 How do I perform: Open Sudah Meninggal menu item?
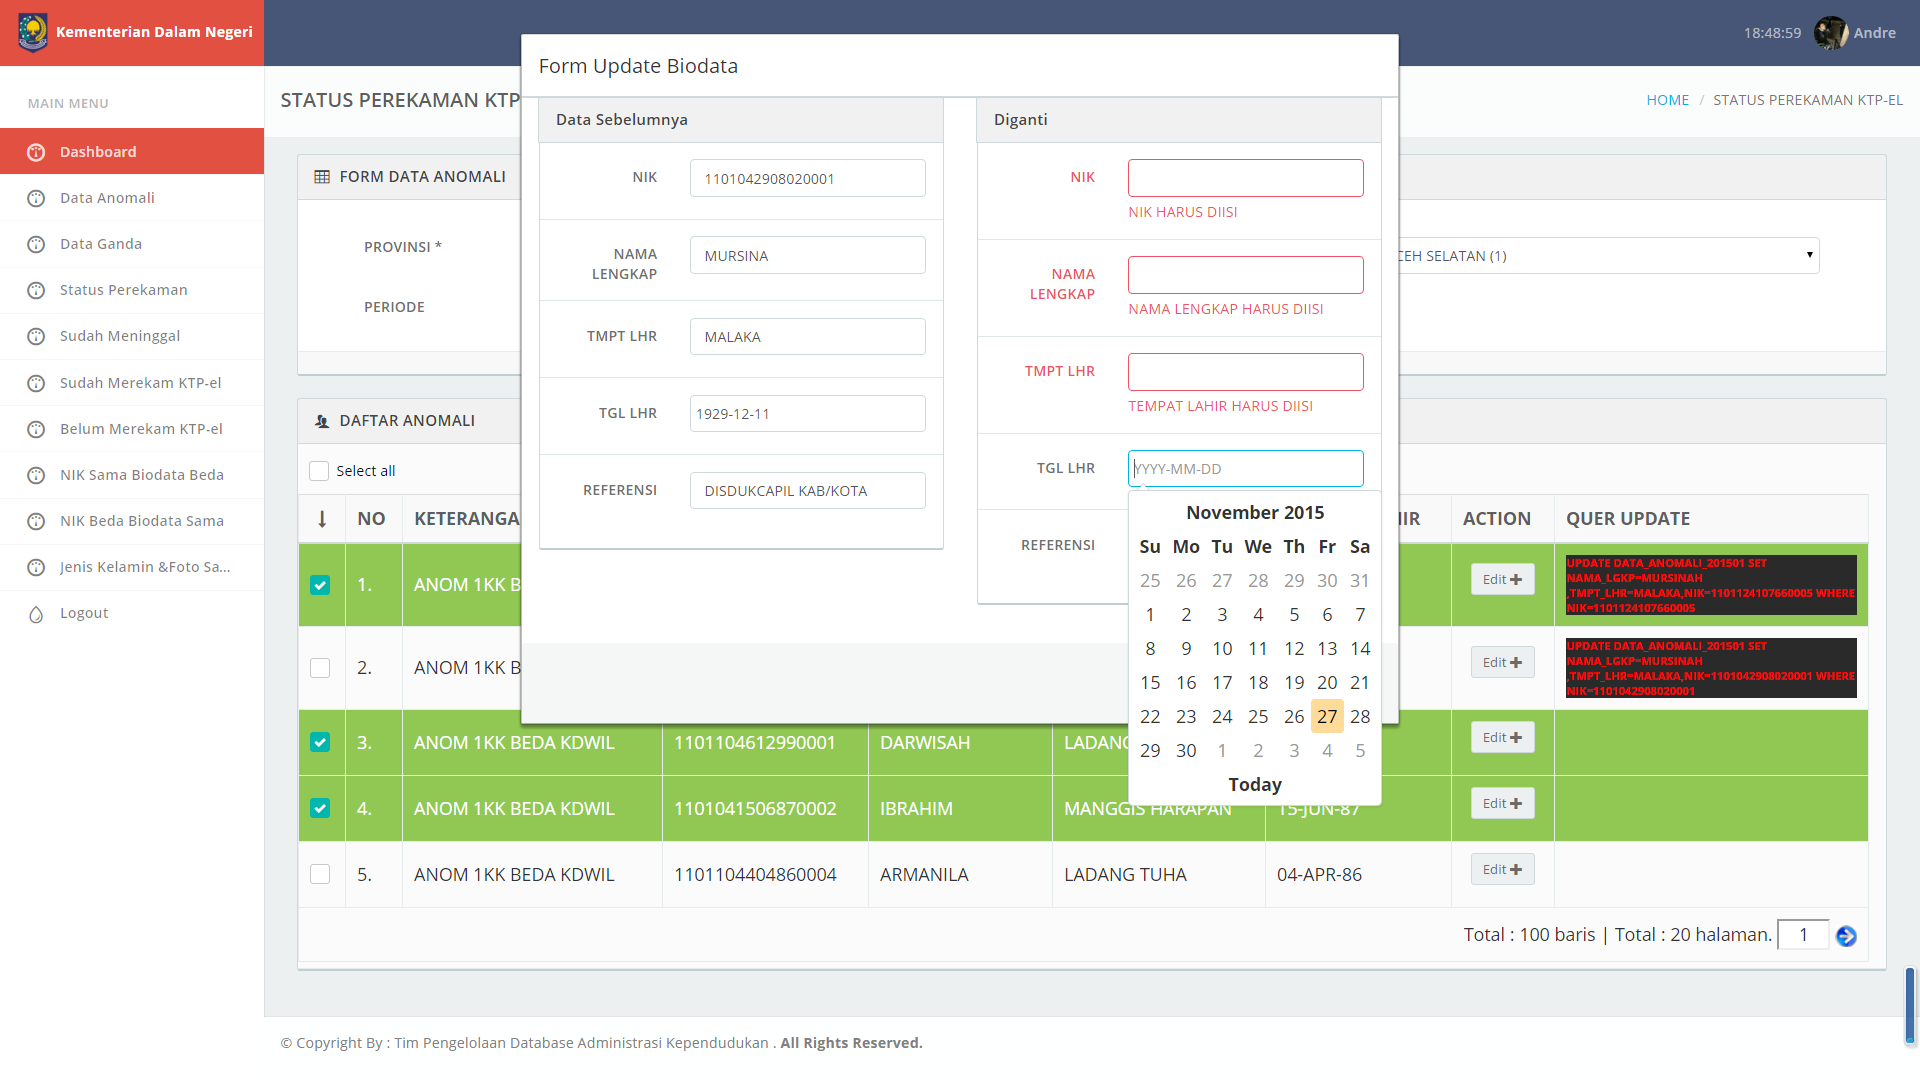pos(120,336)
